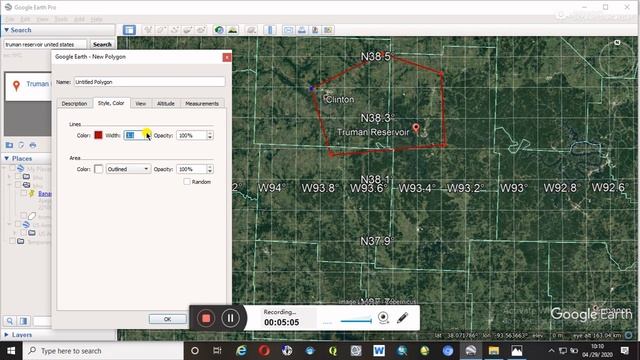This screenshot has width=640, height=360.
Task: Switch to the Style, Color tab
Action: (111, 103)
